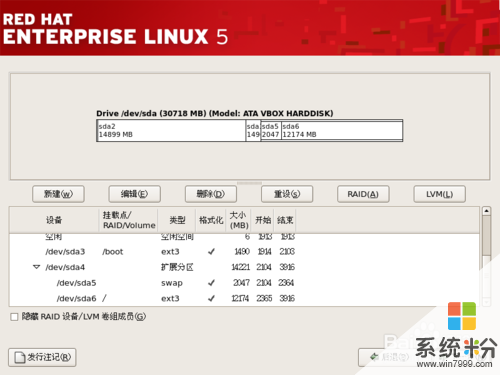Viewport: 500px width, 375px height.
Task: Open the 发行注记(R) release notes button
Action: pos(42,357)
